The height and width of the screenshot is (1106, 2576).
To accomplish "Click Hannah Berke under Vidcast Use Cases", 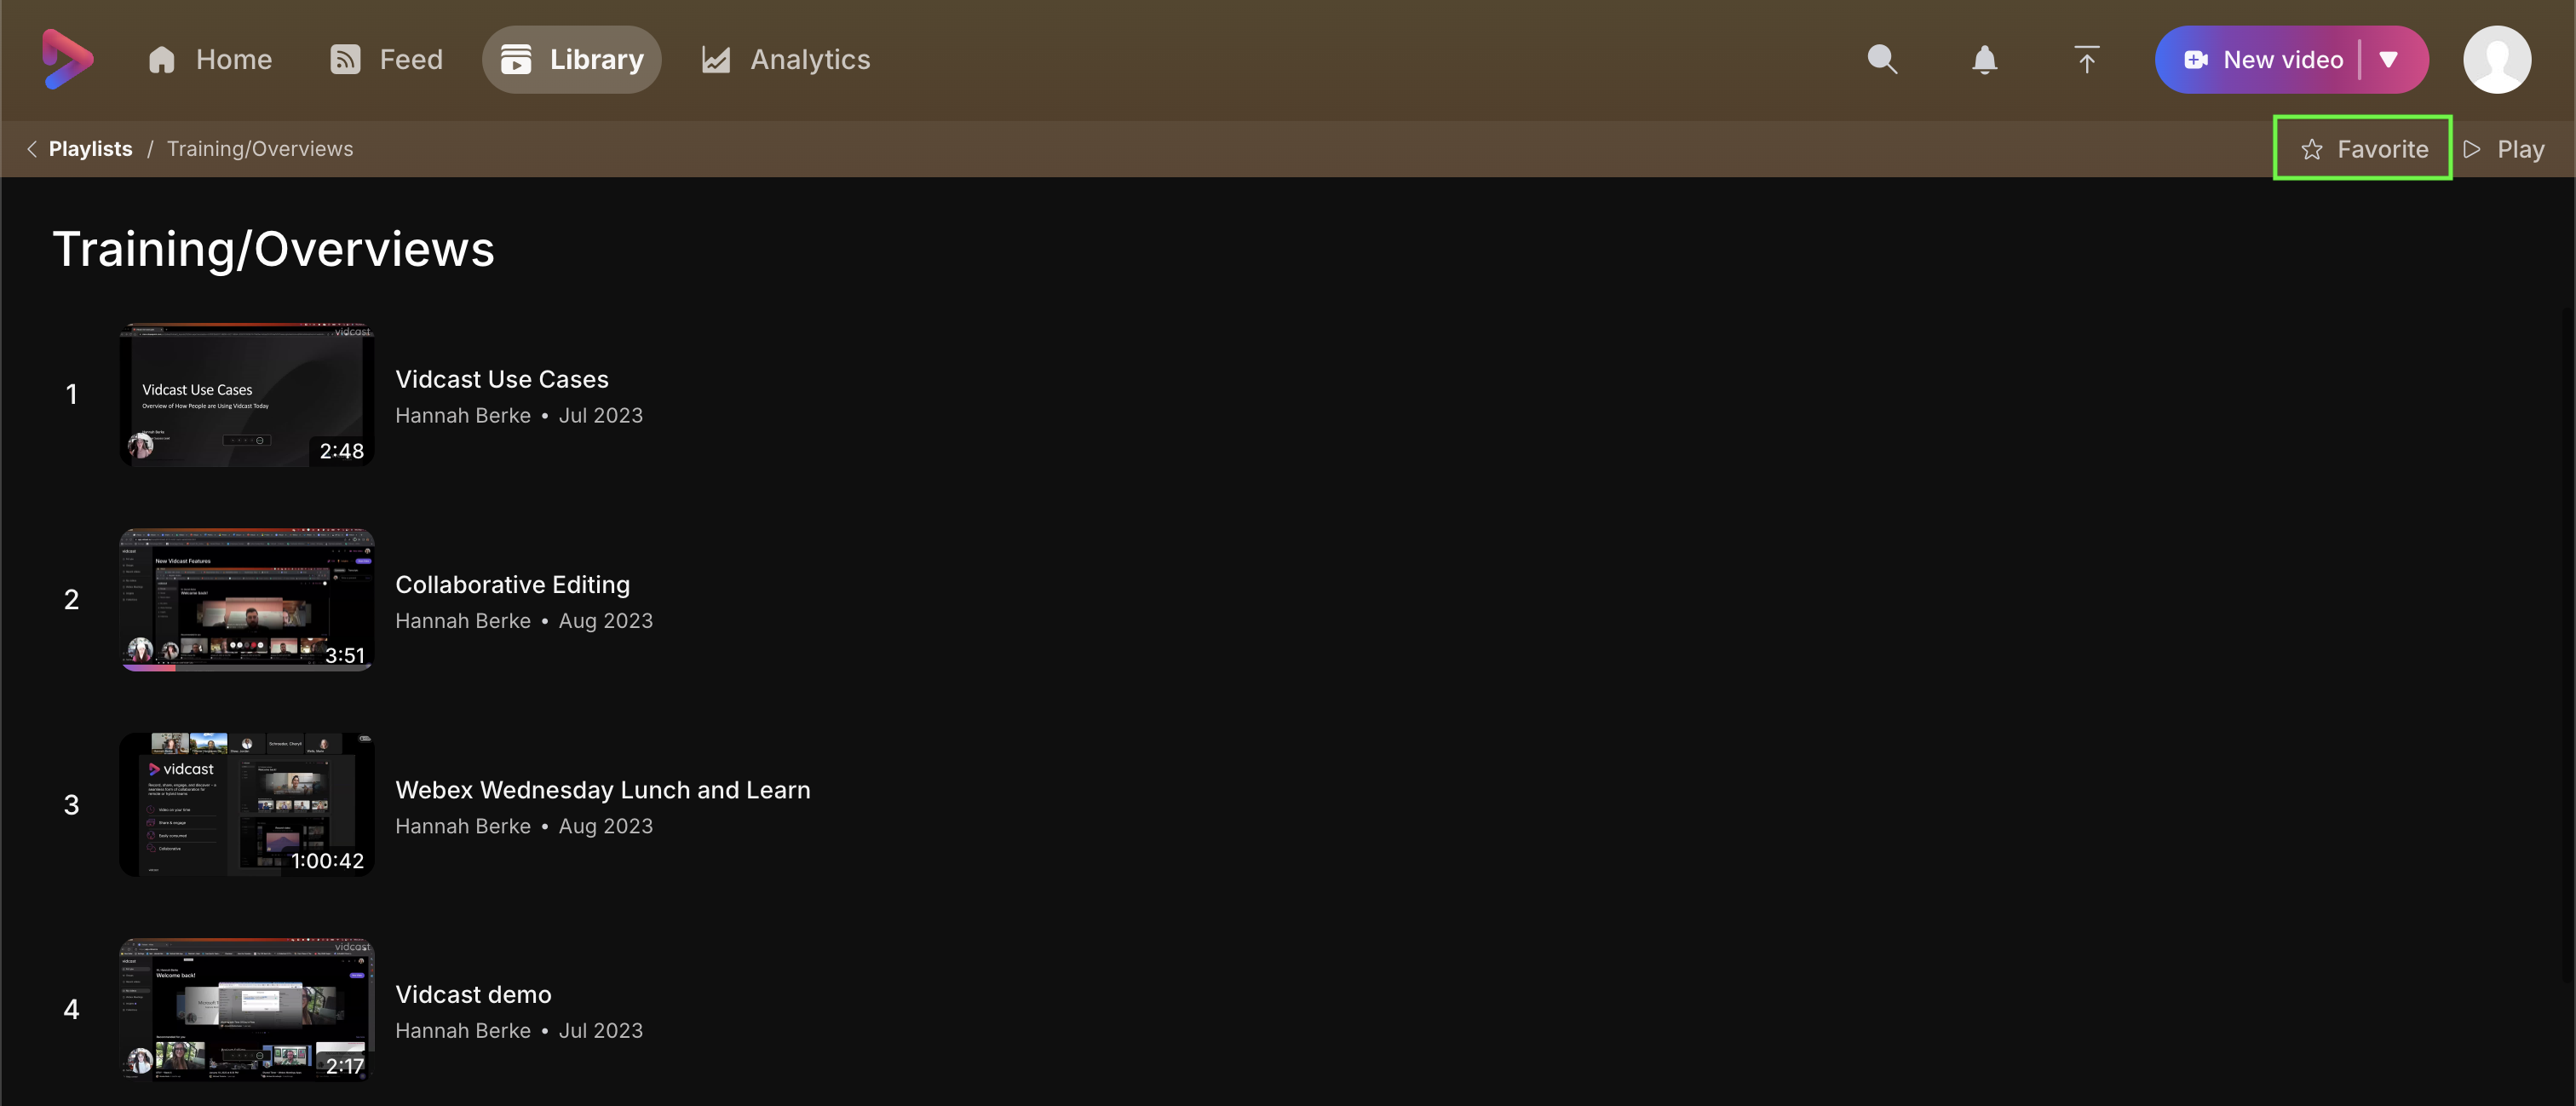I will tap(462, 415).
